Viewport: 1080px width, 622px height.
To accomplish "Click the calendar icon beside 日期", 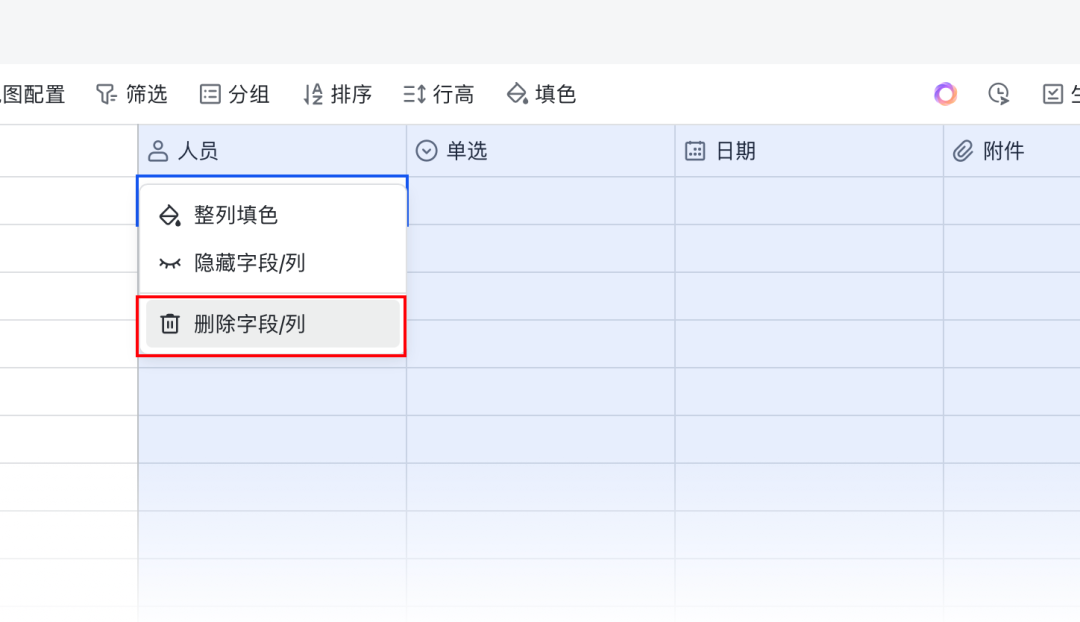I will click(694, 150).
